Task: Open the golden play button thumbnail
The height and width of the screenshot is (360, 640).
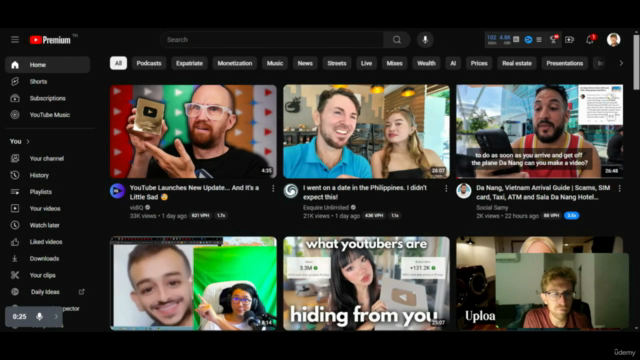Action: tap(193, 131)
